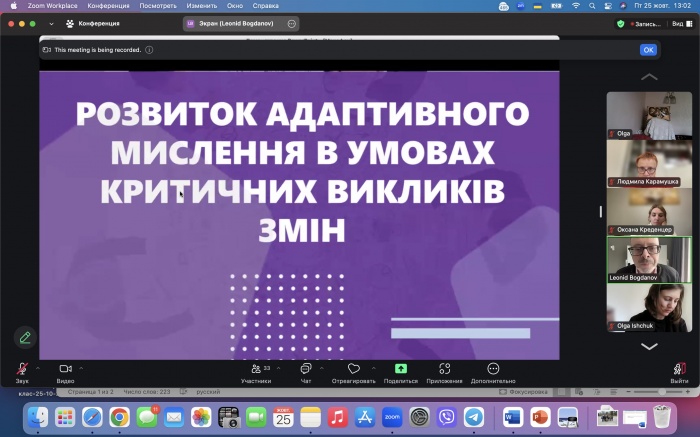
Task: Open the Приложения apps icon
Action: [444, 369]
